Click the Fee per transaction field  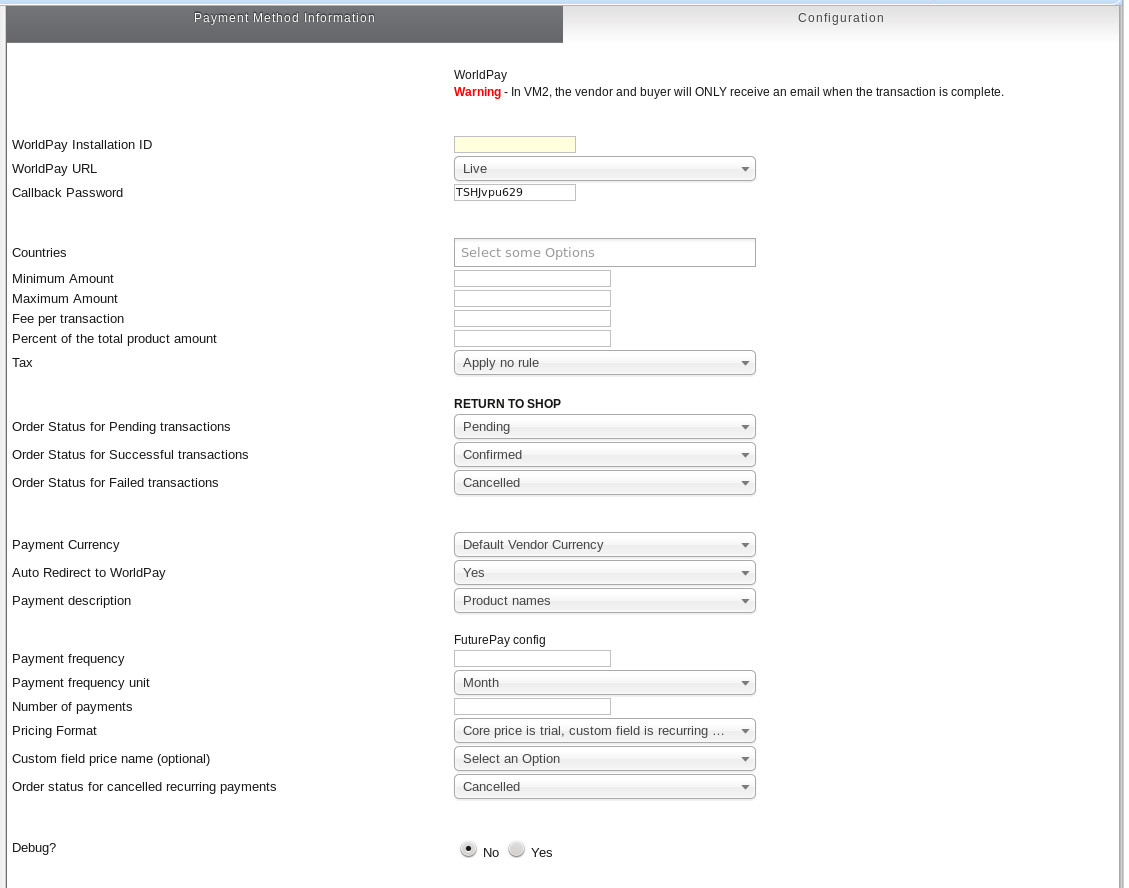[x=532, y=318]
